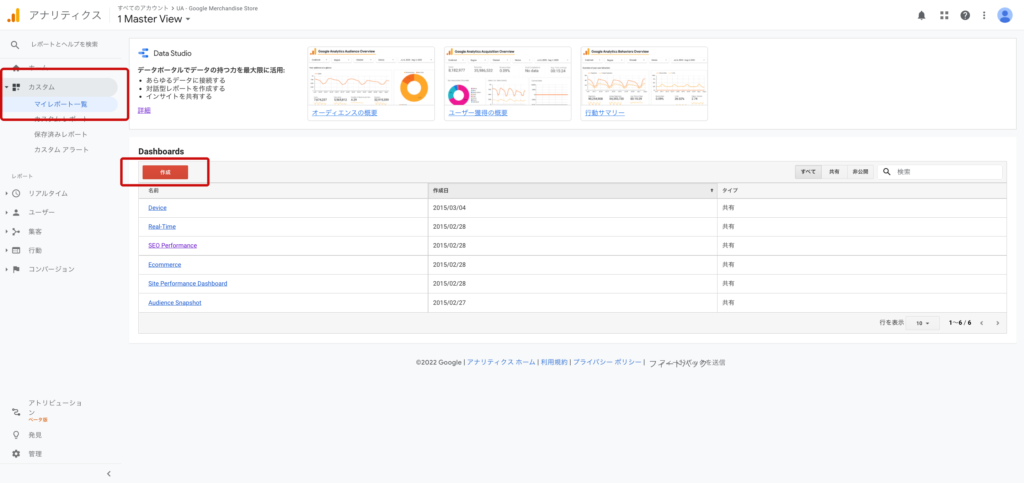Image resolution: width=1024 pixels, height=483 pixels.
Task: Open the Device dashboard link
Action: point(157,208)
